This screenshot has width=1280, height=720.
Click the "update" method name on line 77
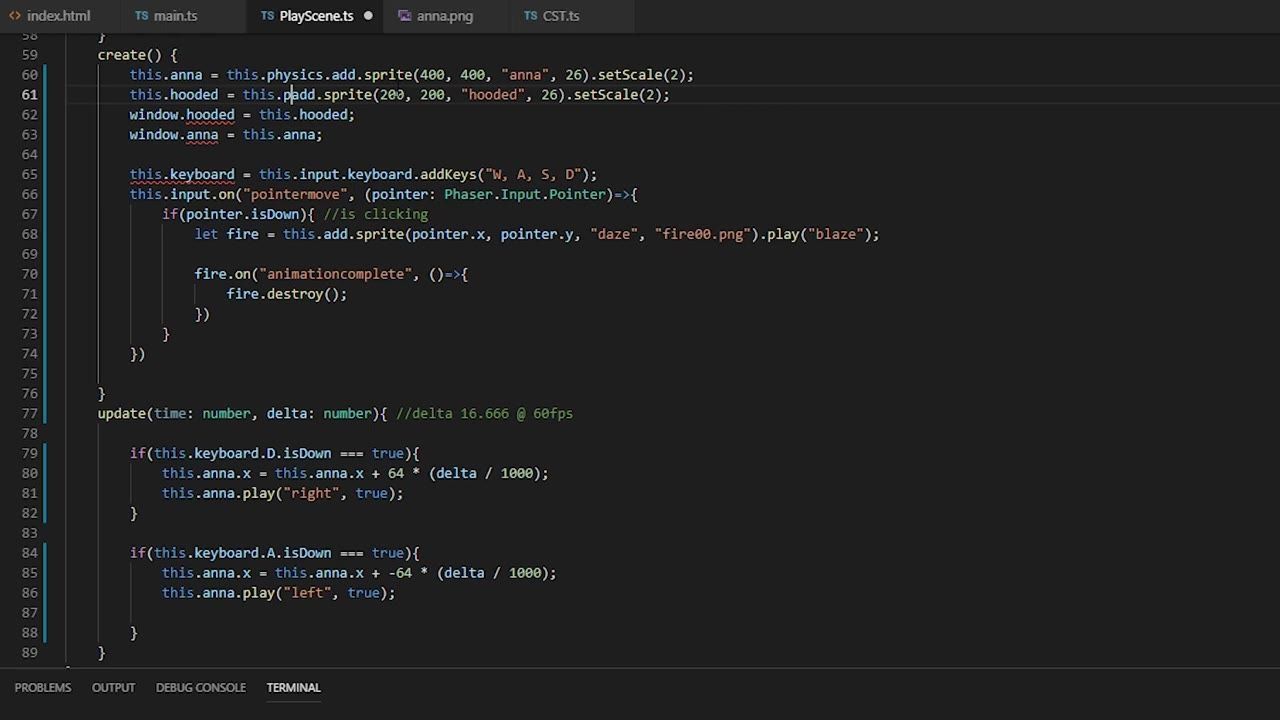point(121,413)
